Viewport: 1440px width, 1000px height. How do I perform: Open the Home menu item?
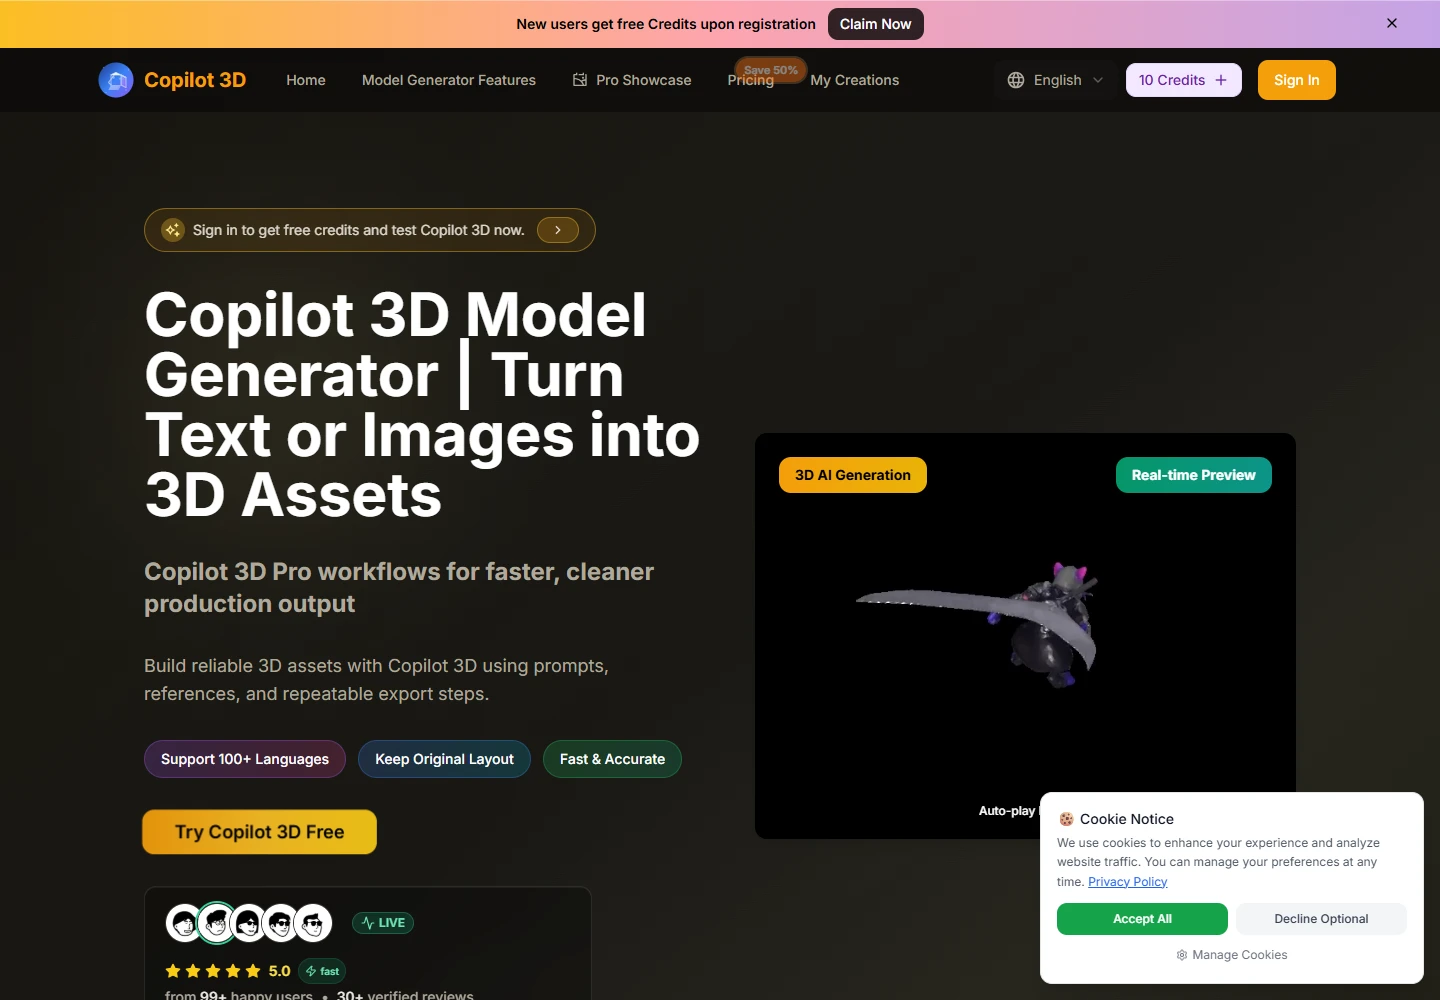tap(306, 80)
